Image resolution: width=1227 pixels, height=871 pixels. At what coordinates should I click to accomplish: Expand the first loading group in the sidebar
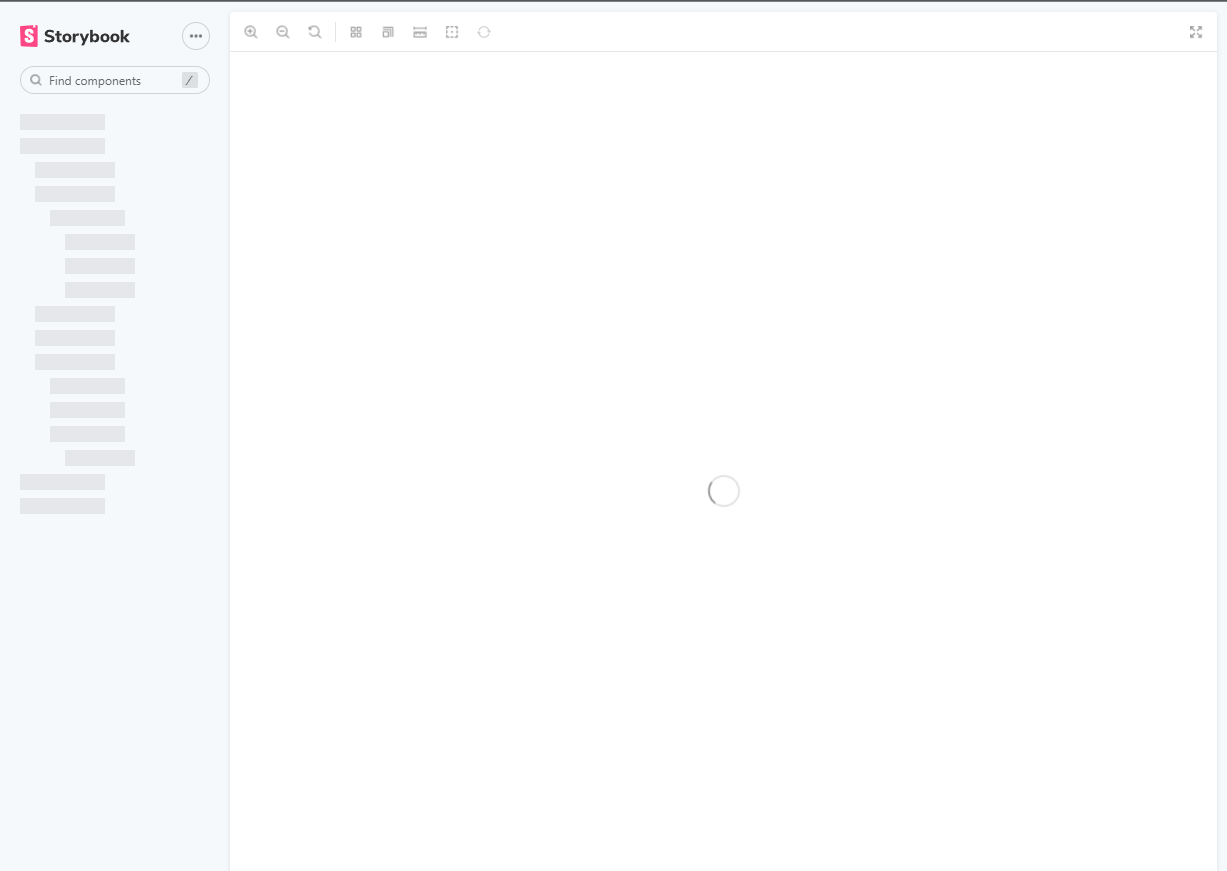[62, 121]
